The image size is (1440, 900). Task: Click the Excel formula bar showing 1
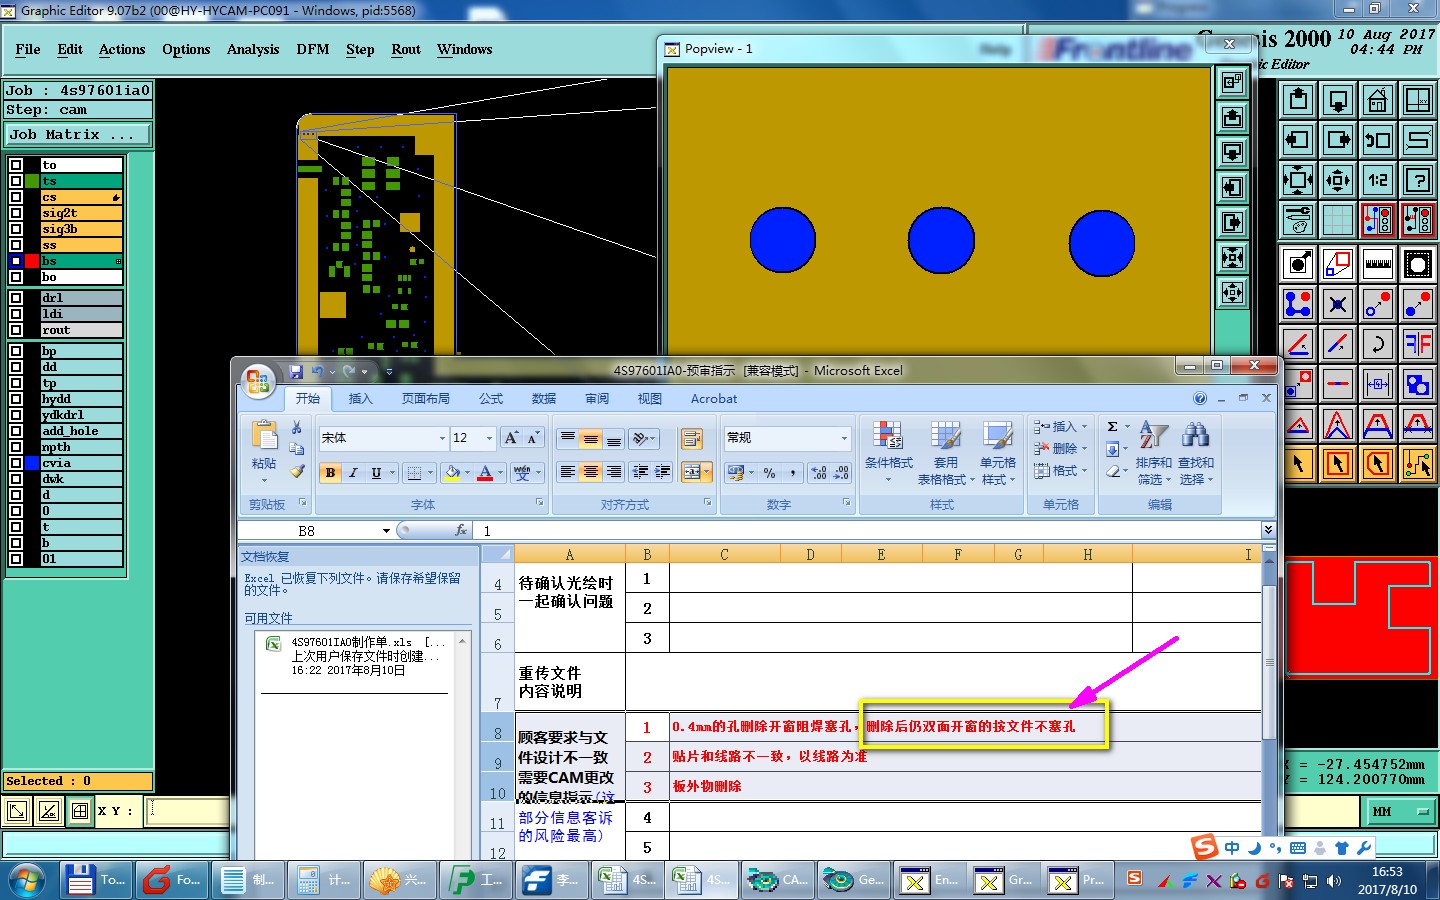coord(865,531)
